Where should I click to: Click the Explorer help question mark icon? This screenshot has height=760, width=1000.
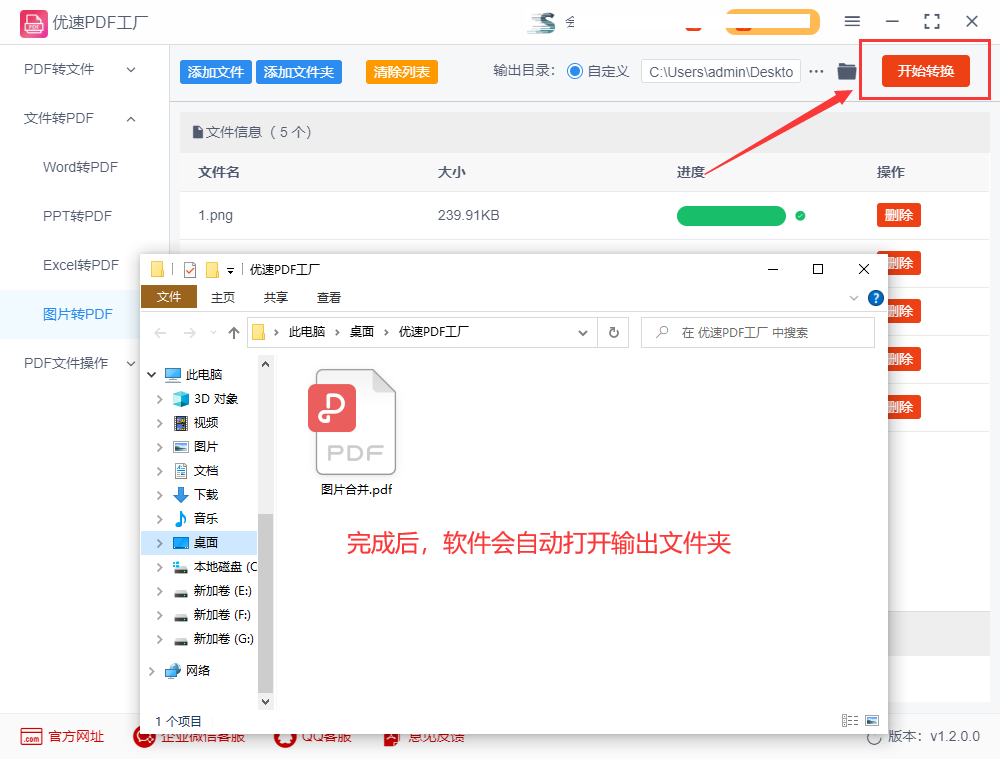[876, 298]
